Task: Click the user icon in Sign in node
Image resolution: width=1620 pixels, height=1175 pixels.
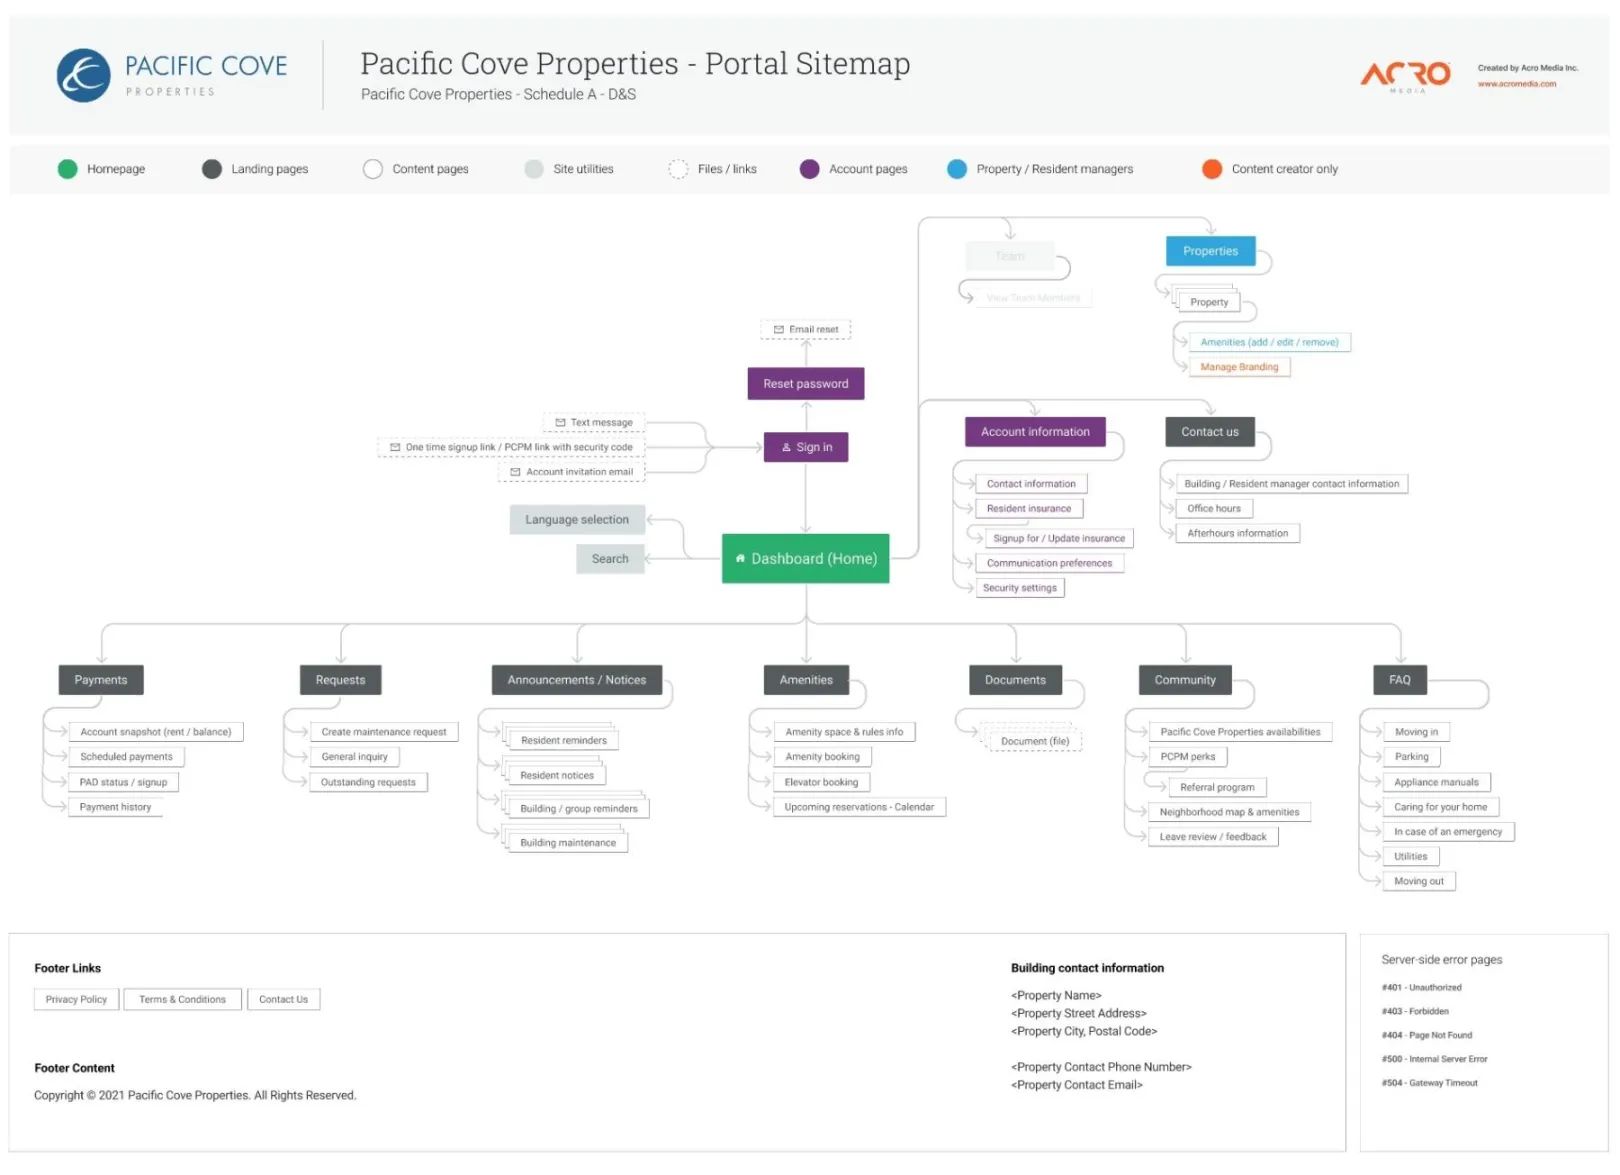Action: tap(786, 448)
